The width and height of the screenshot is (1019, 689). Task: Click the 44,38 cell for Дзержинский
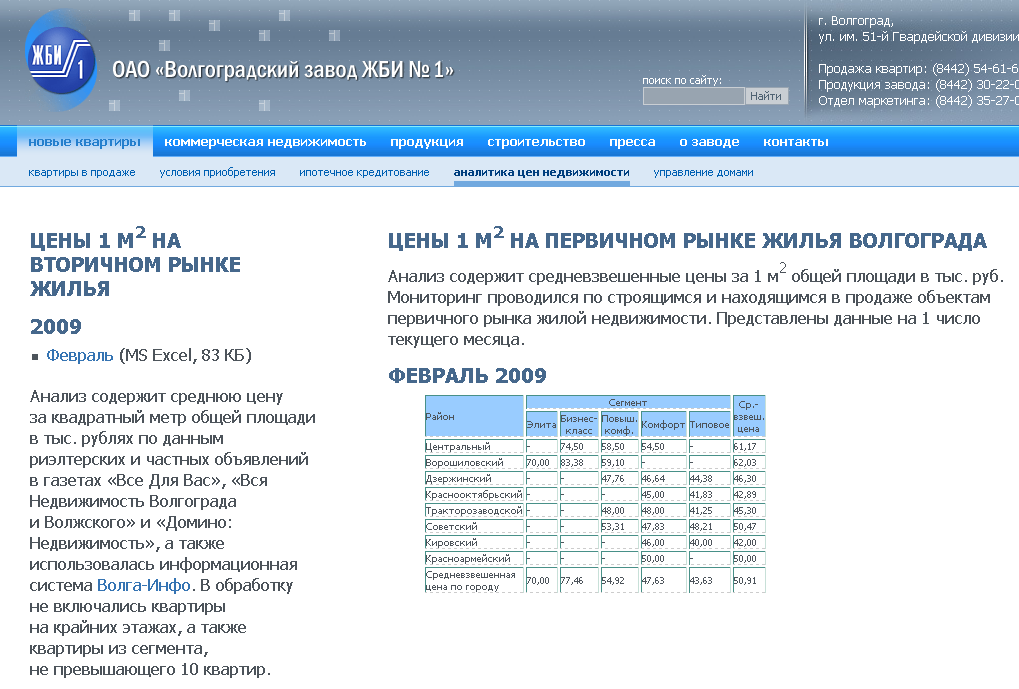point(710,478)
